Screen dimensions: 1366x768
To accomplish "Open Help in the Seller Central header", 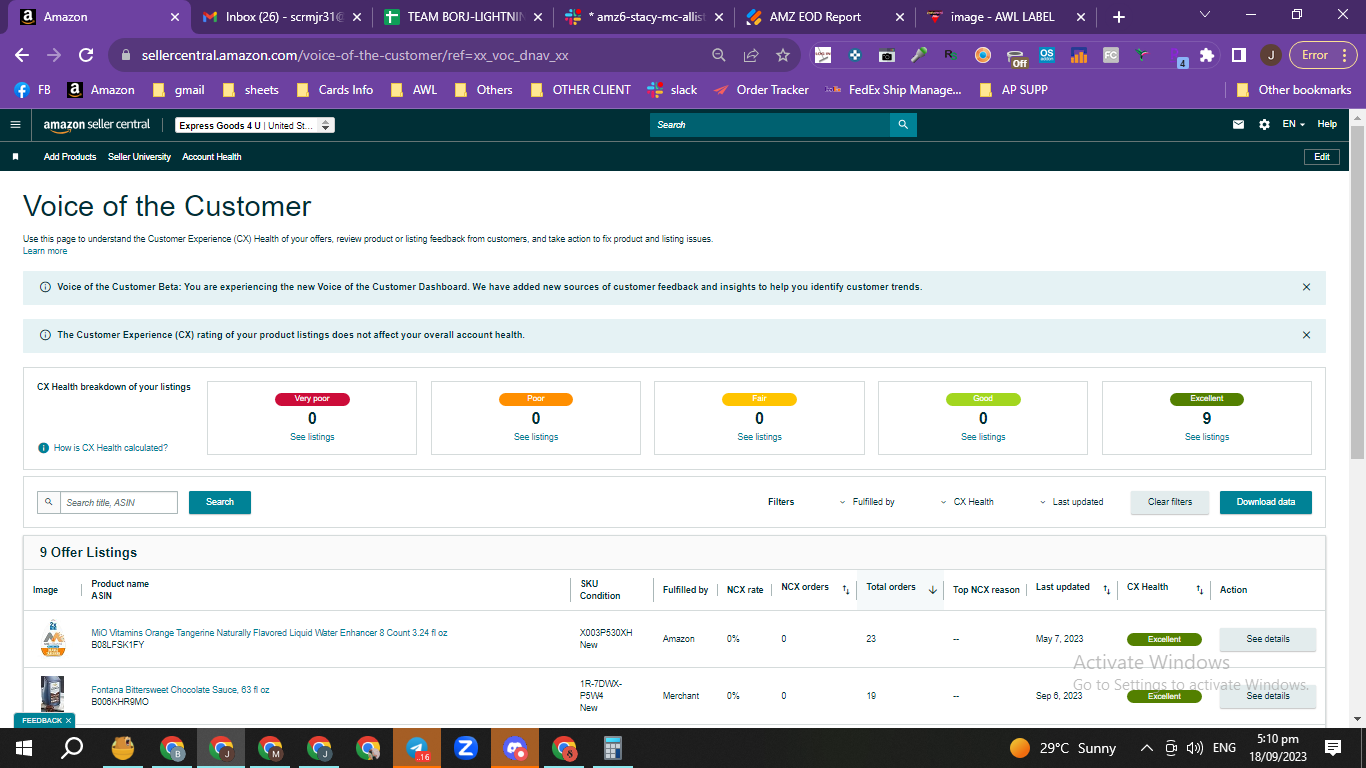I will [1327, 125].
